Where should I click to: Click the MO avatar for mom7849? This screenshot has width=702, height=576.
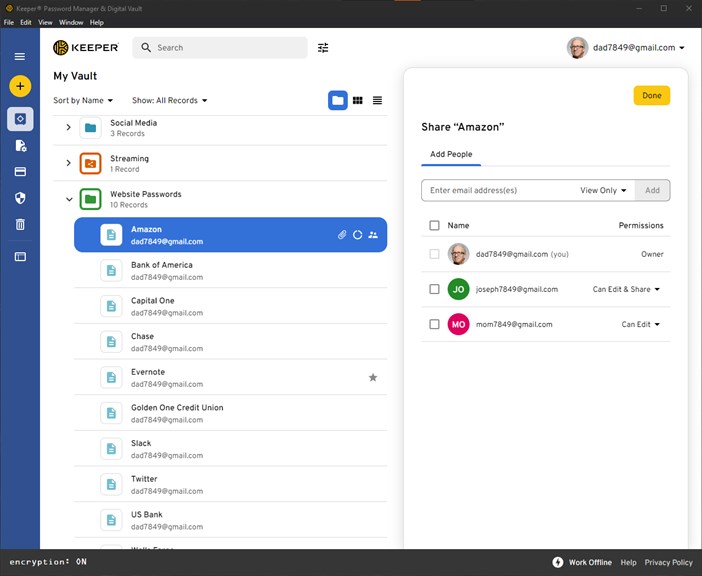(458, 324)
